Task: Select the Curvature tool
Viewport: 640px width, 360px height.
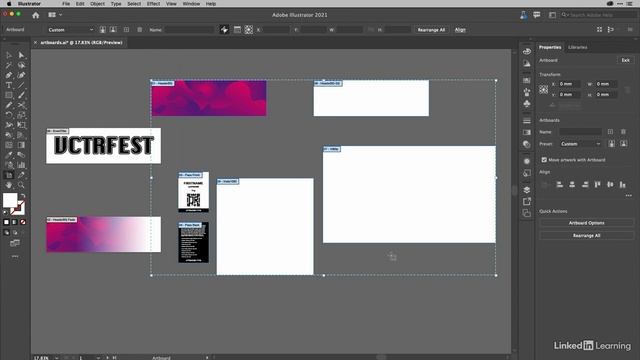Action: 21,75
